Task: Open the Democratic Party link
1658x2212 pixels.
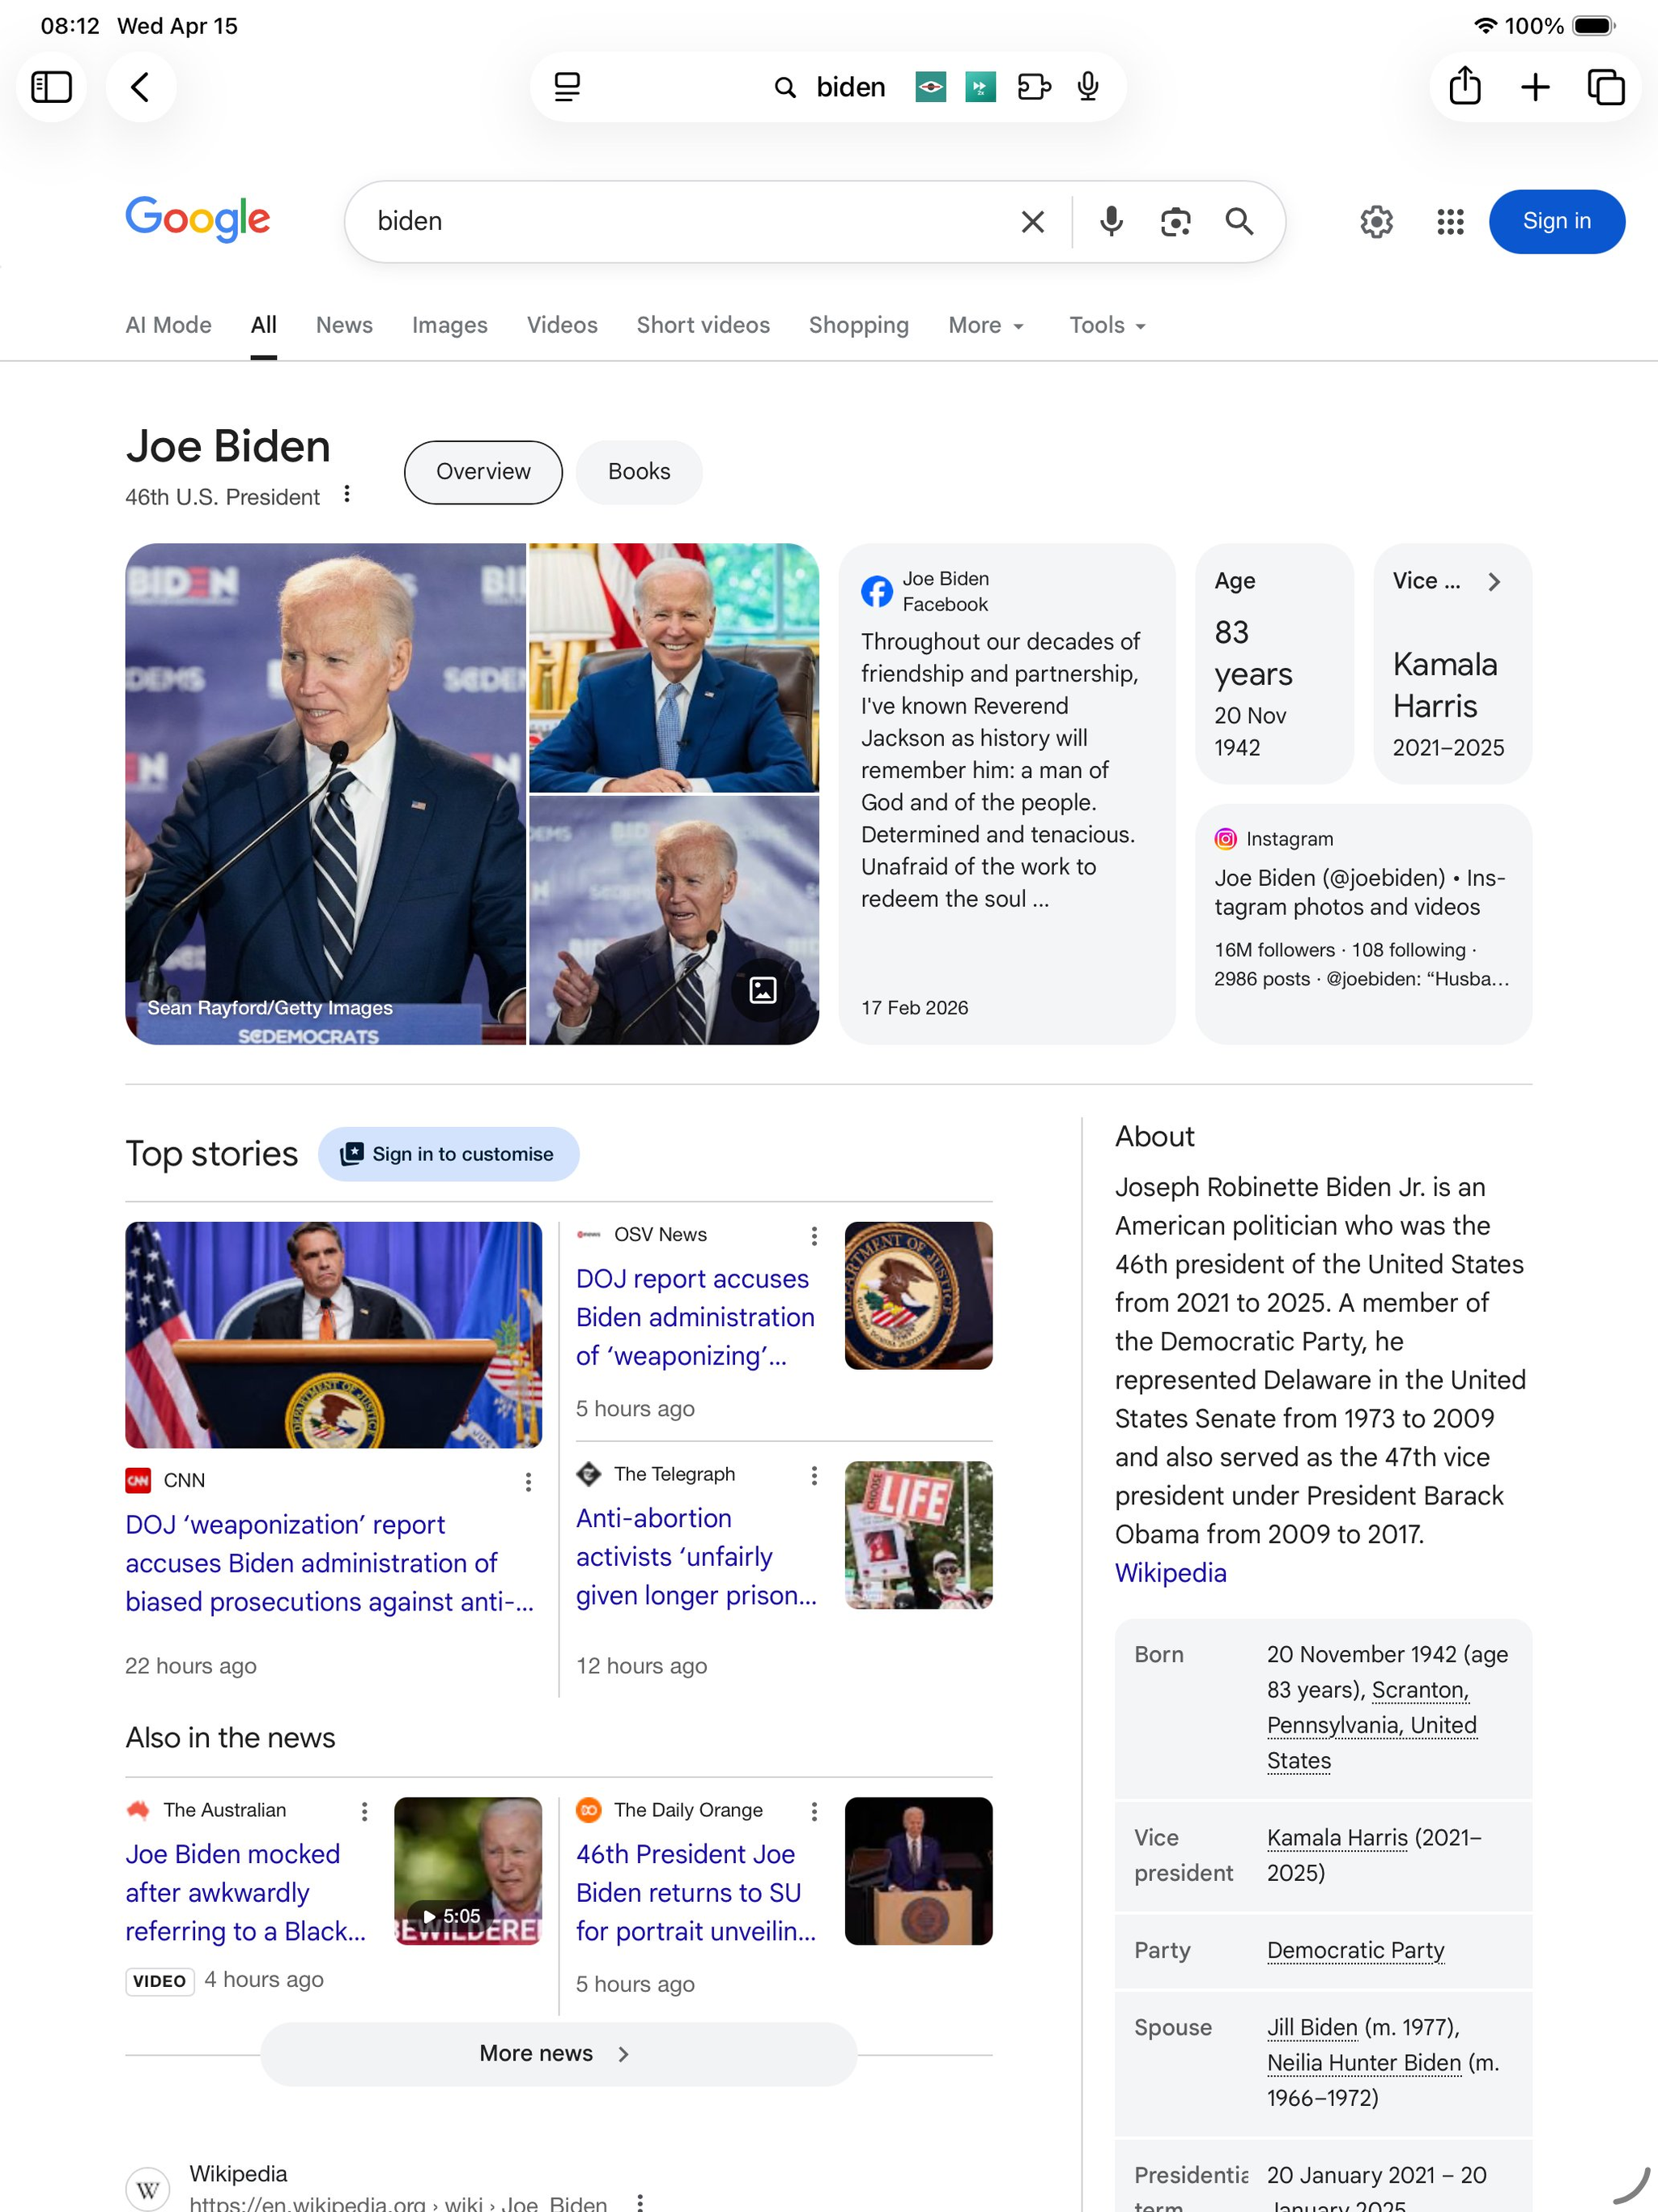Action: (x=1355, y=1950)
